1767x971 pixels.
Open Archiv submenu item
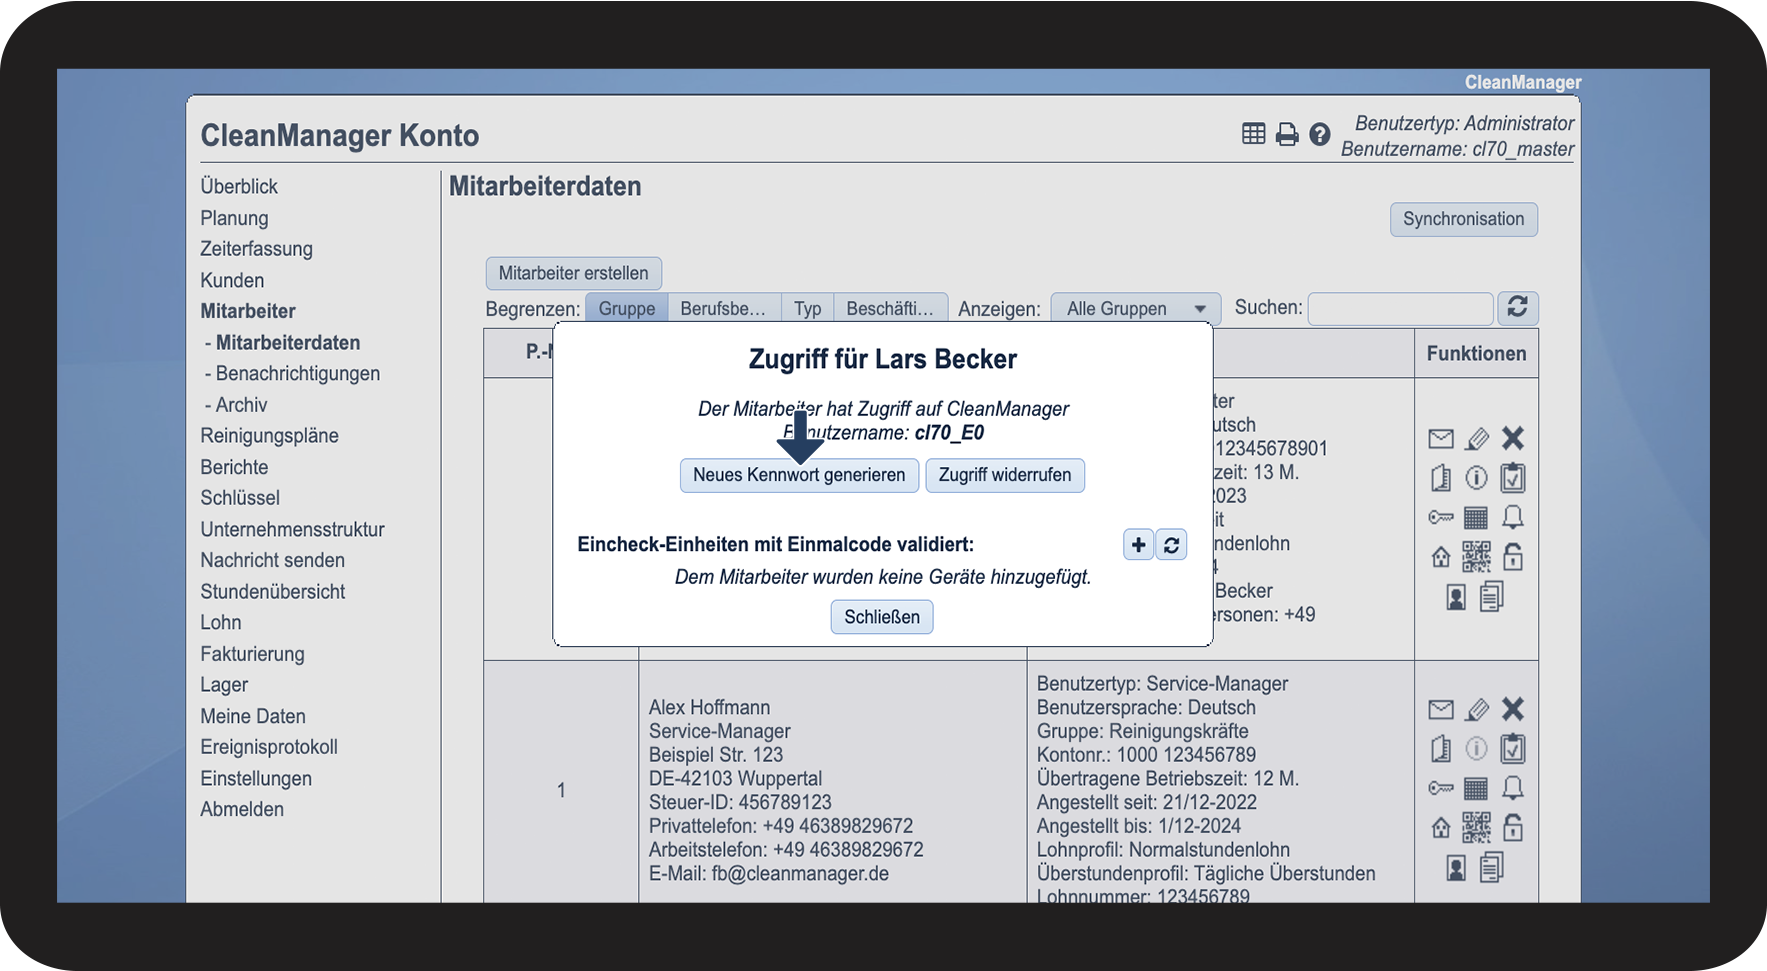tap(242, 405)
